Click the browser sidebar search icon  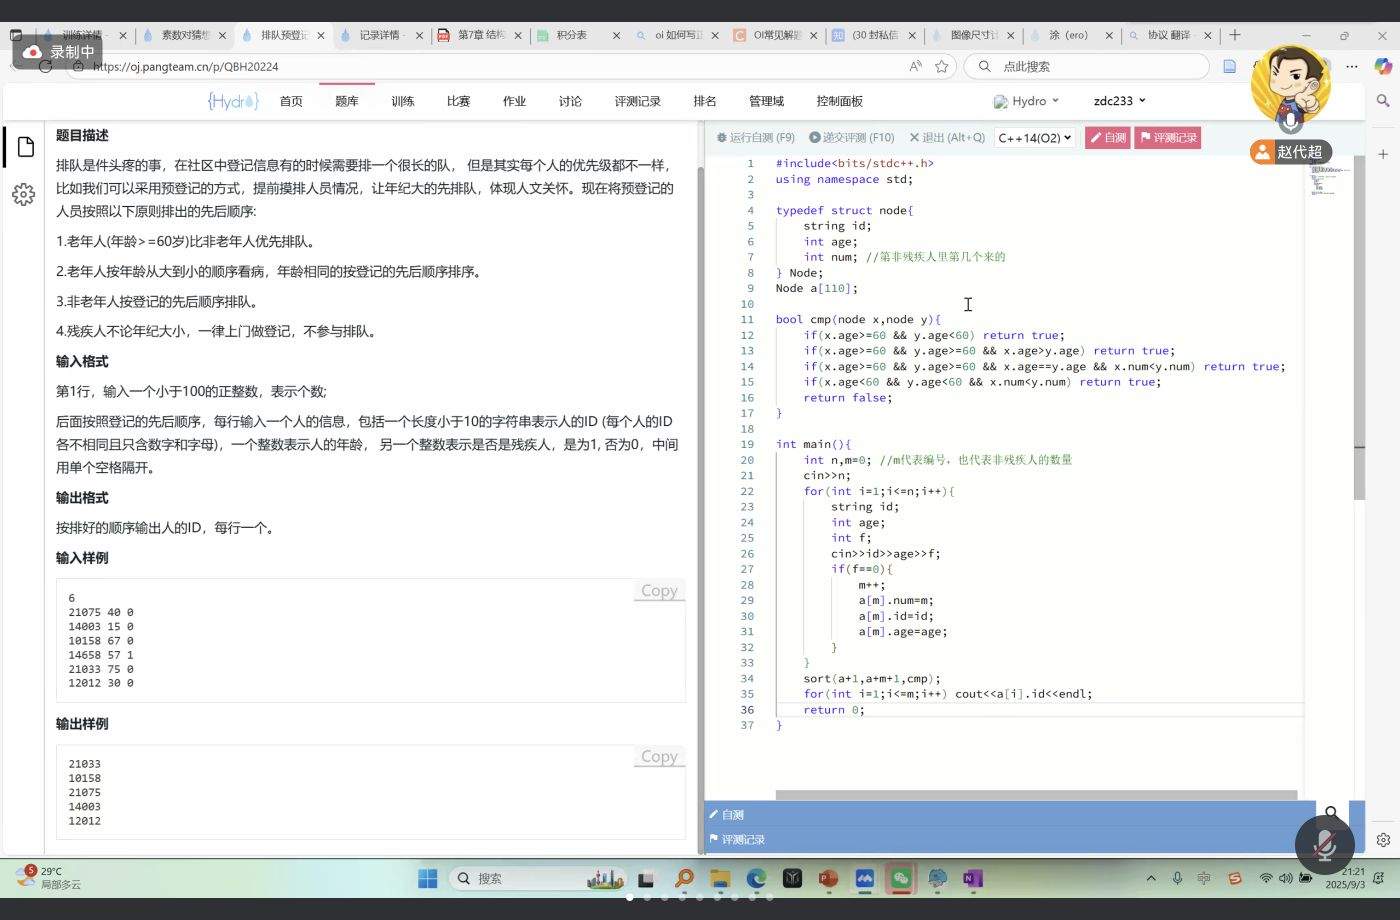(x=1383, y=101)
